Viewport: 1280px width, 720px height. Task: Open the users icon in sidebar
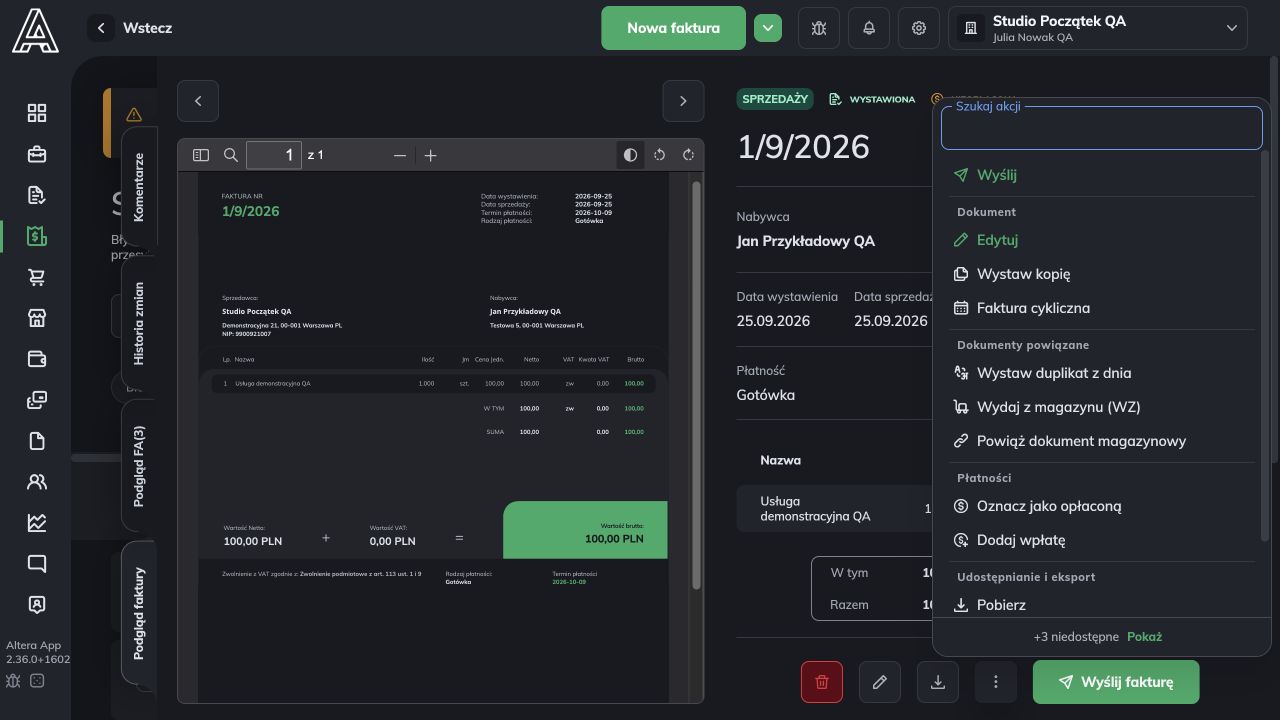(x=37, y=482)
